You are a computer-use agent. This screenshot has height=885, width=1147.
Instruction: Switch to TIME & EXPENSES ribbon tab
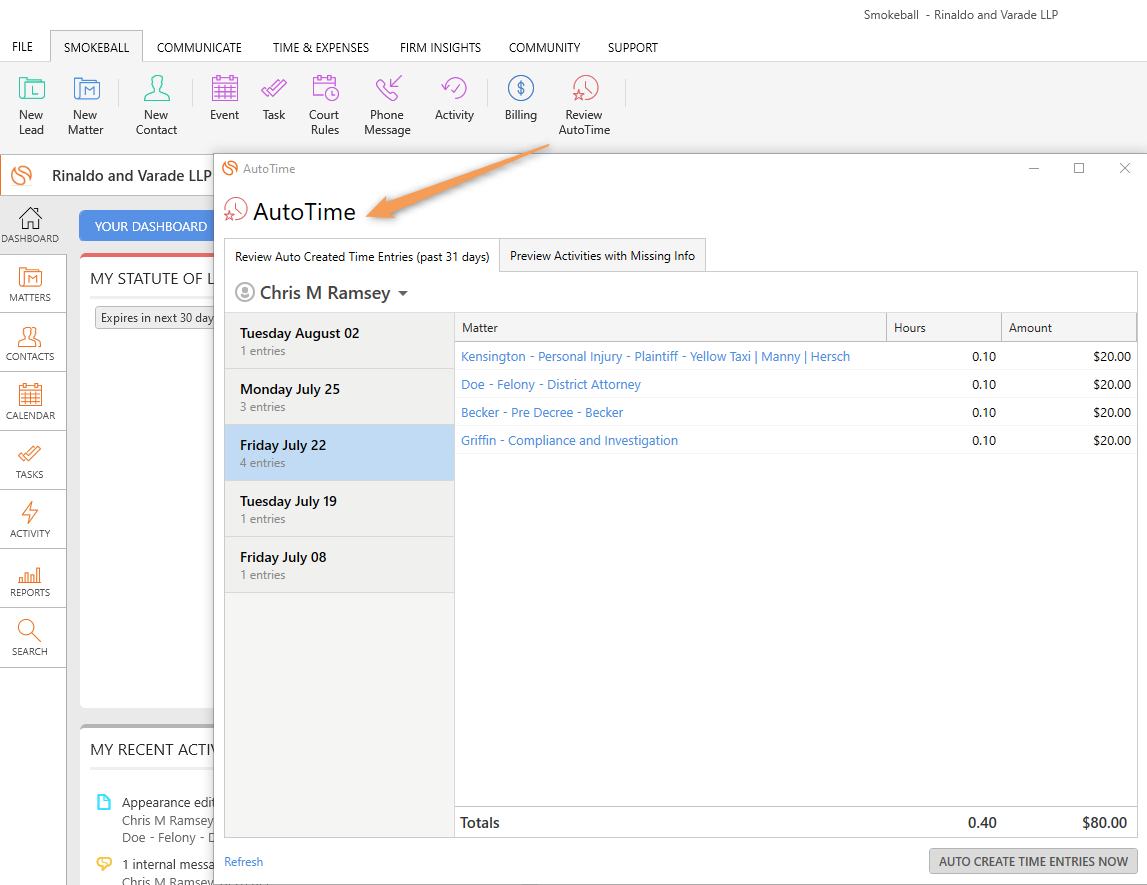[x=321, y=47]
